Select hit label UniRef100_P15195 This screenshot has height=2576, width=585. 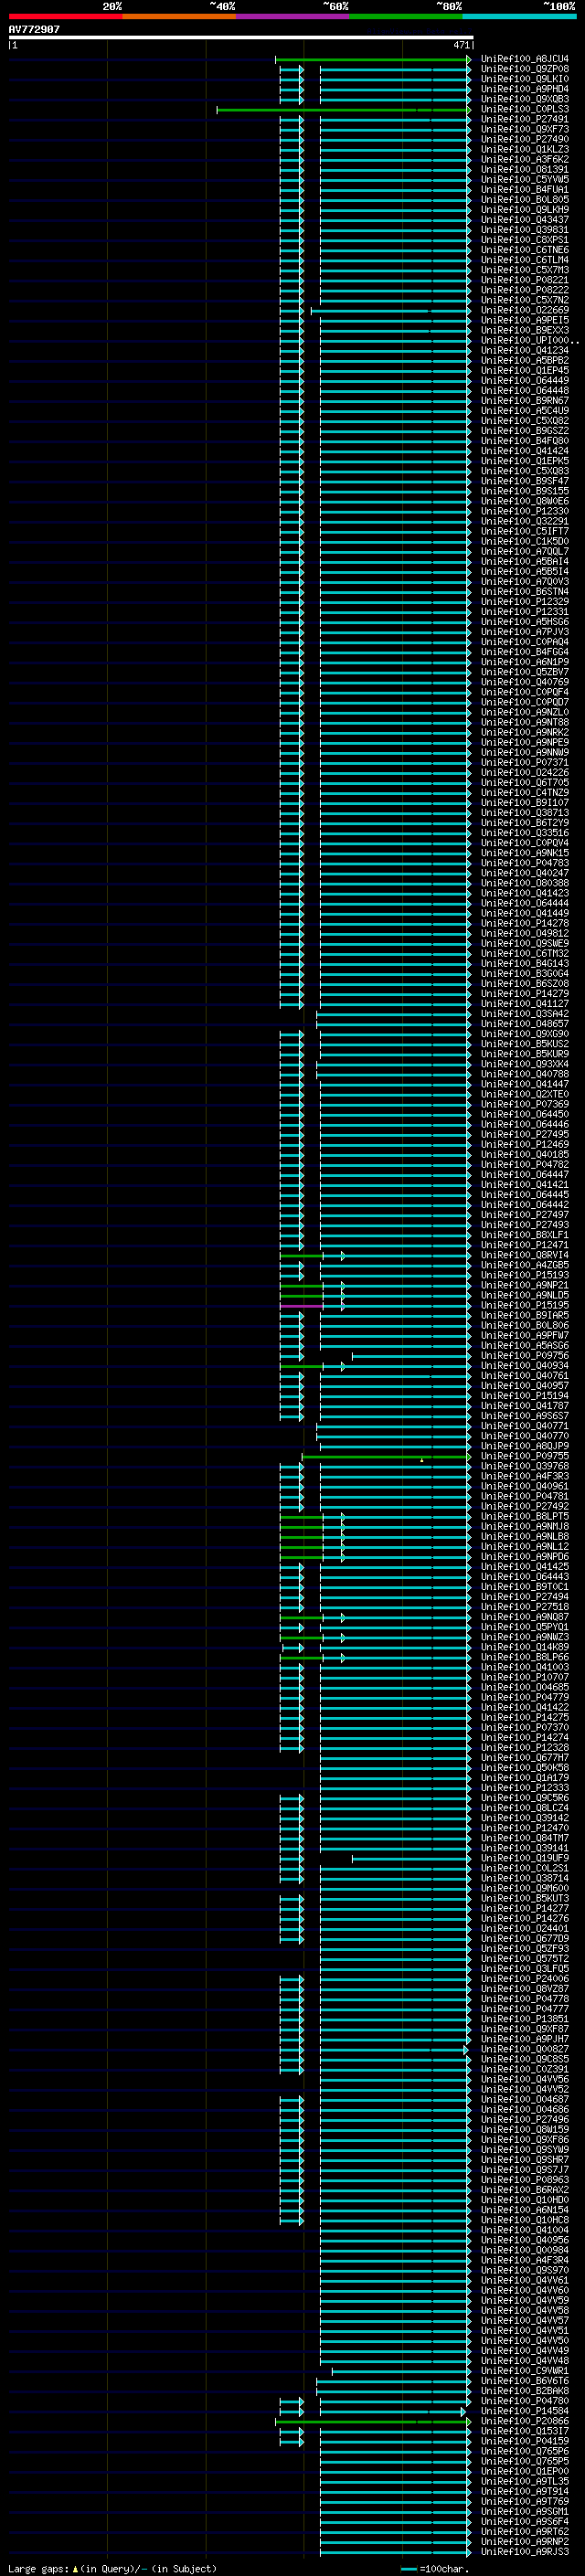click(x=524, y=1306)
